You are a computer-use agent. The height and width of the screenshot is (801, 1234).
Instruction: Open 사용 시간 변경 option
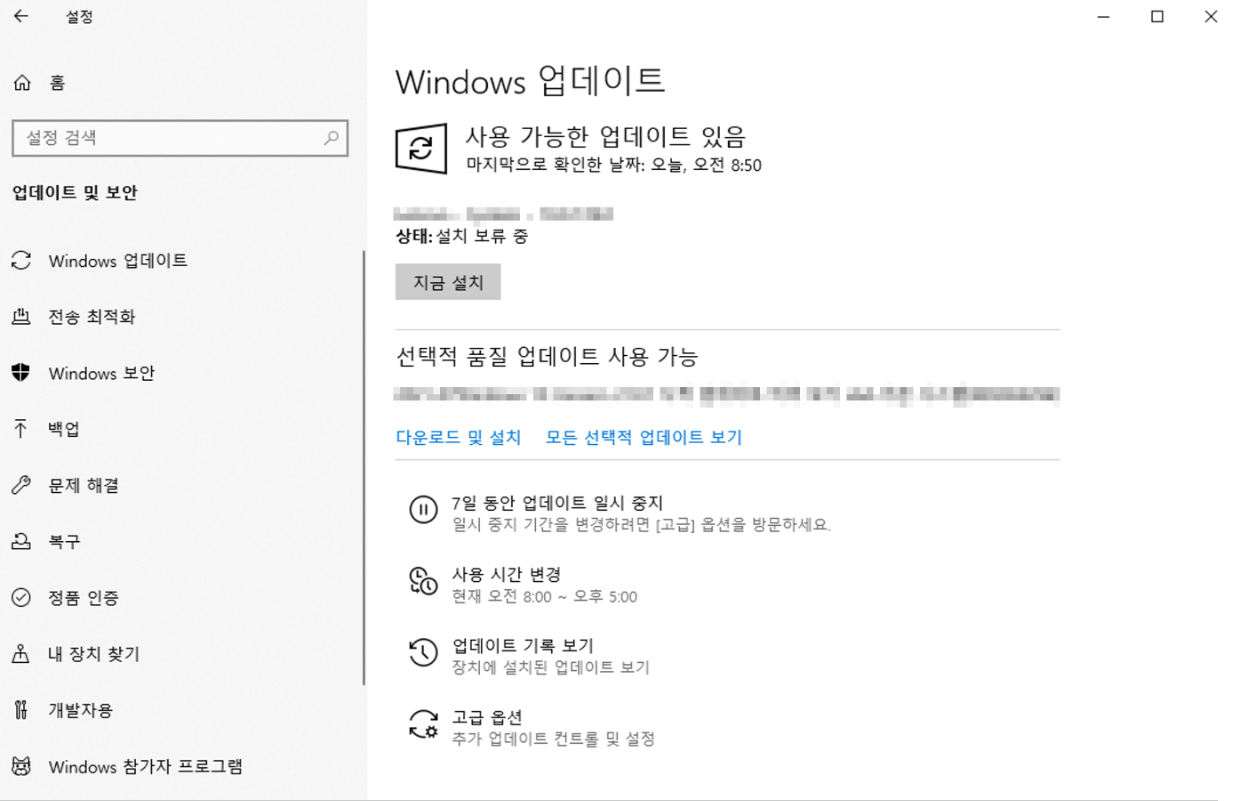click(507, 575)
